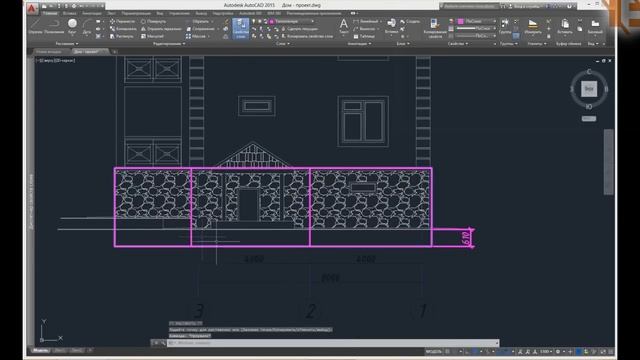Select the Line (Отрезок) tool

tap(36, 27)
